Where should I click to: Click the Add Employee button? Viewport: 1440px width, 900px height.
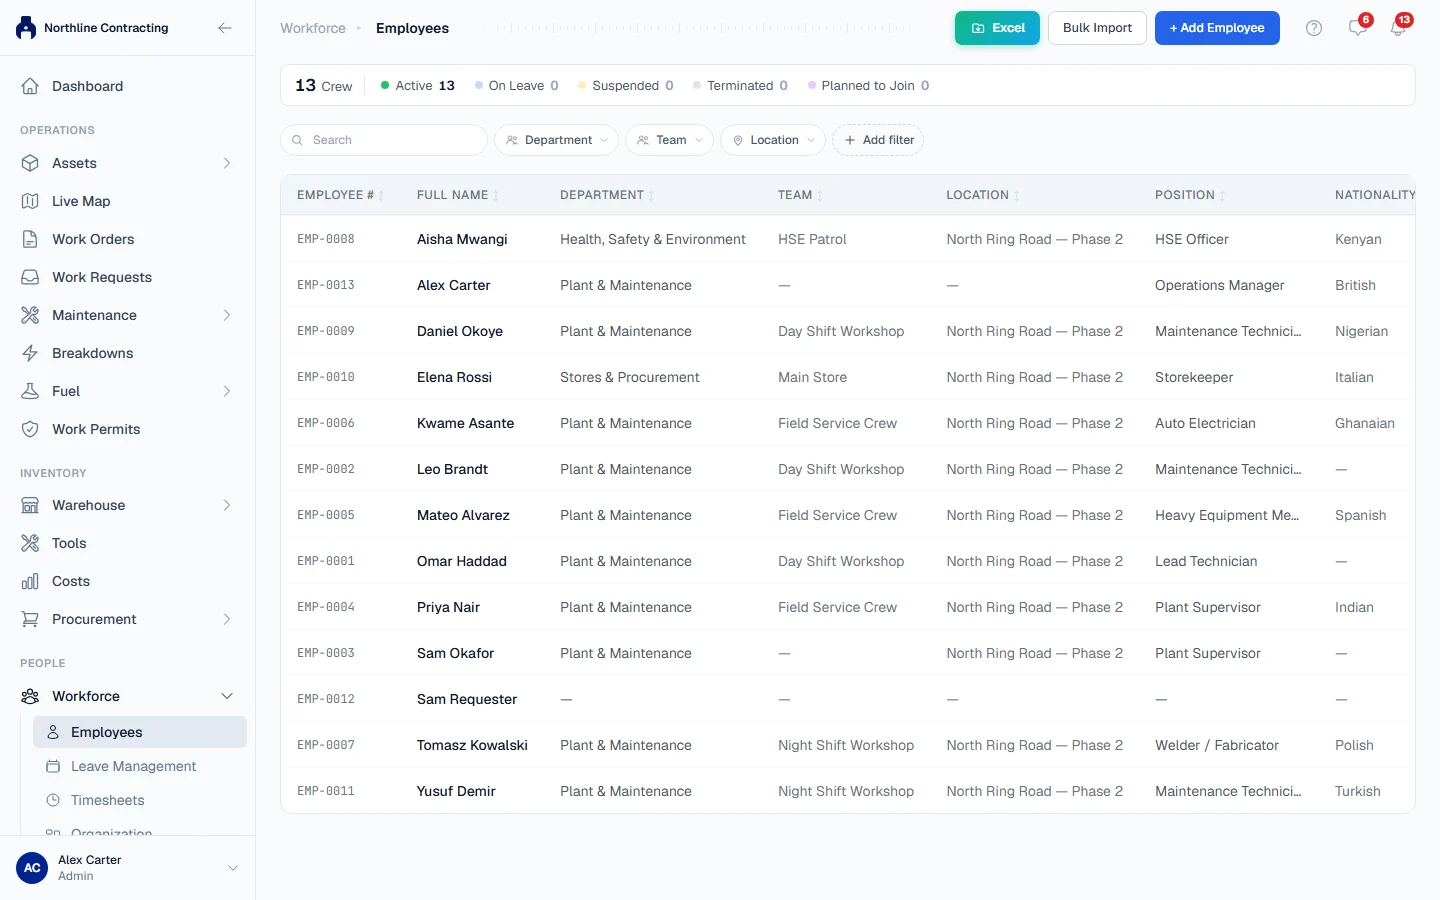click(x=1217, y=28)
